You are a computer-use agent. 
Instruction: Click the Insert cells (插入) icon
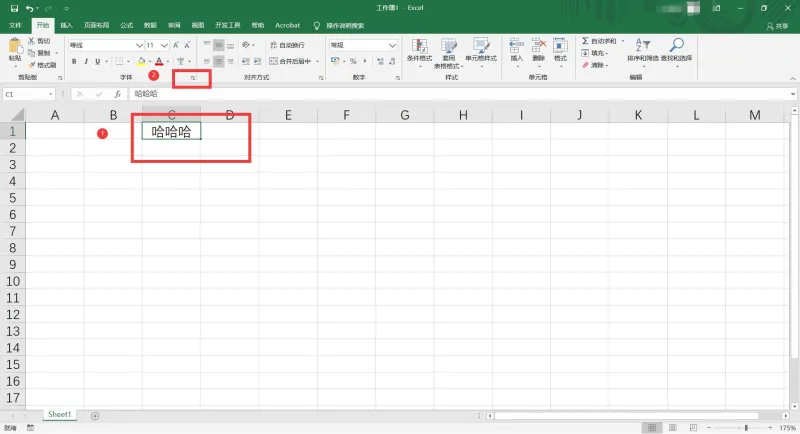click(x=516, y=46)
